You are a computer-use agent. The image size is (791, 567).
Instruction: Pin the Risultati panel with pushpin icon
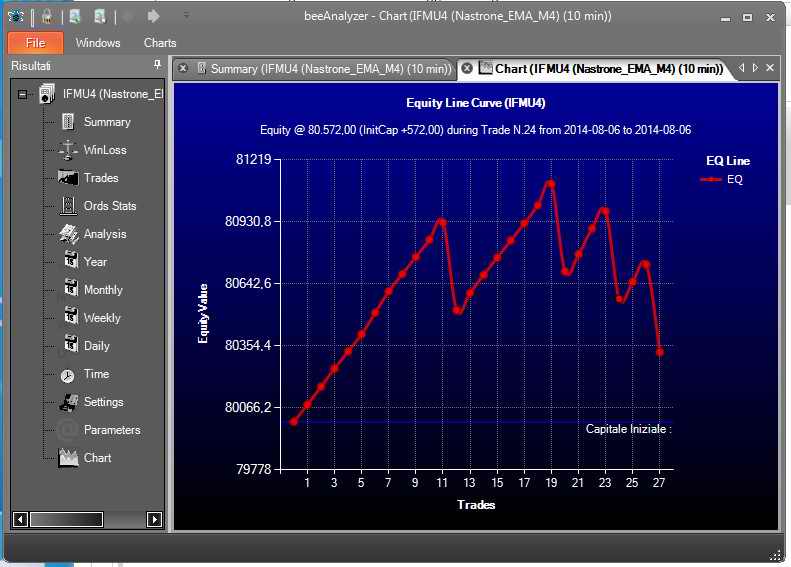tap(157, 65)
